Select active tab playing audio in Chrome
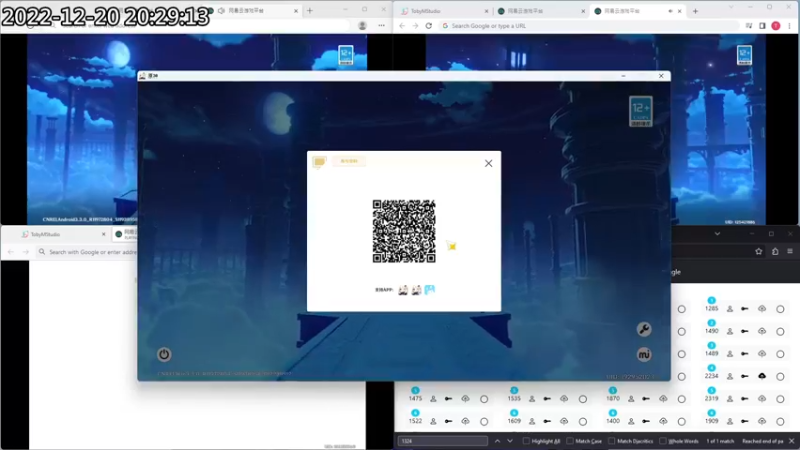Viewport: 800px width, 450px height. 638,11
